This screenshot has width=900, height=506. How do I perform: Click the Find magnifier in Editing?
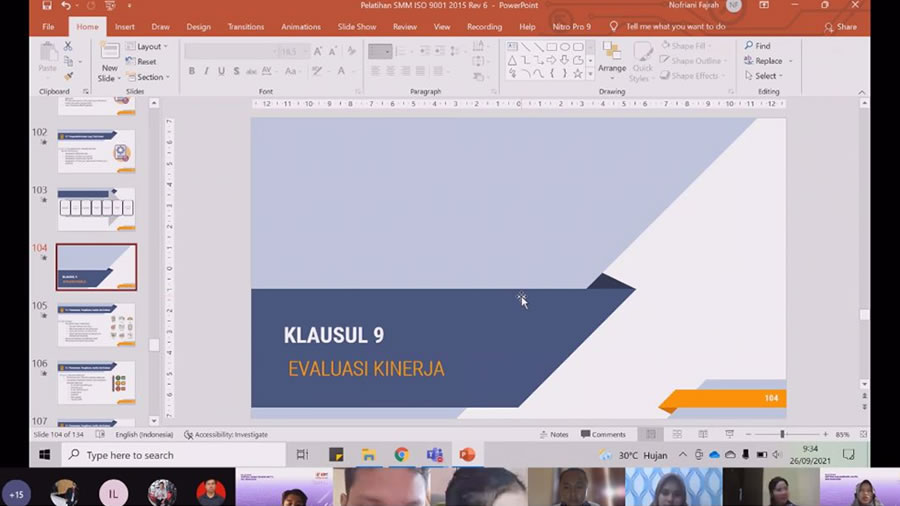(756, 46)
